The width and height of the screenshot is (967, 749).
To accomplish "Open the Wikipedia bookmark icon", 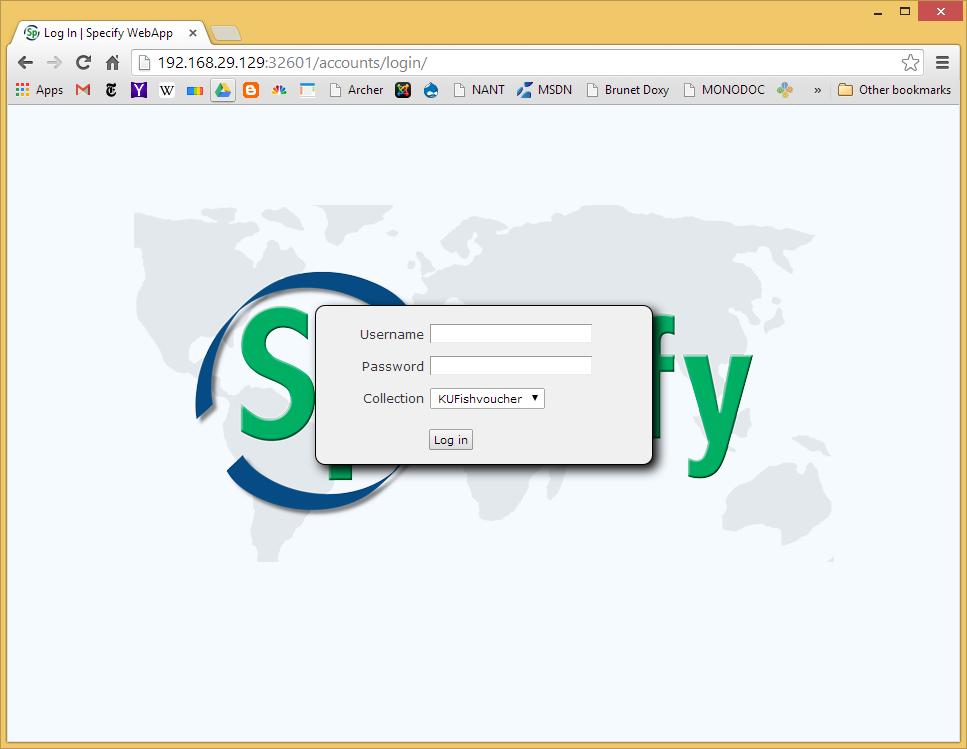I will click(167, 90).
